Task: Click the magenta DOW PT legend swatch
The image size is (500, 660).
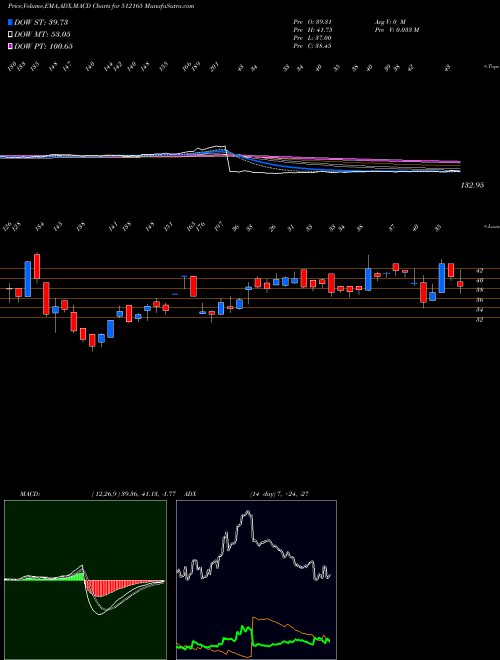Action: coord(11,46)
